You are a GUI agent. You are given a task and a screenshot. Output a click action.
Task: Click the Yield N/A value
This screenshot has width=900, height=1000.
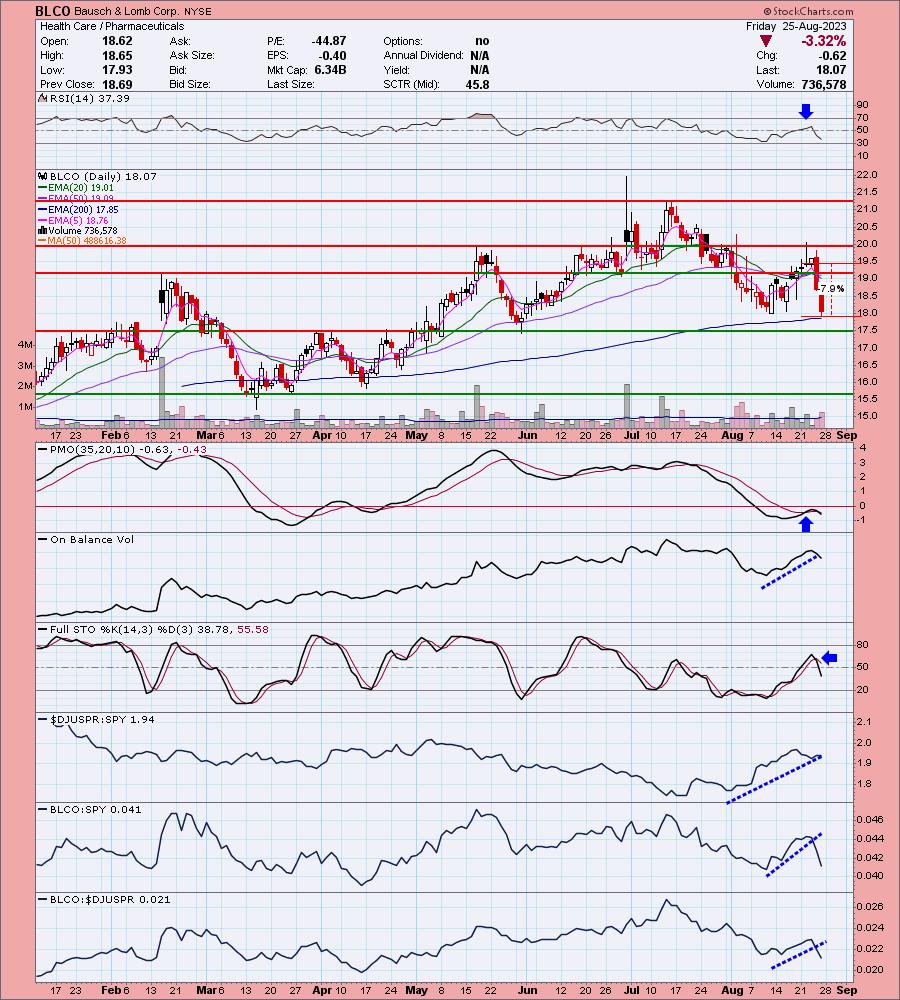[x=480, y=70]
